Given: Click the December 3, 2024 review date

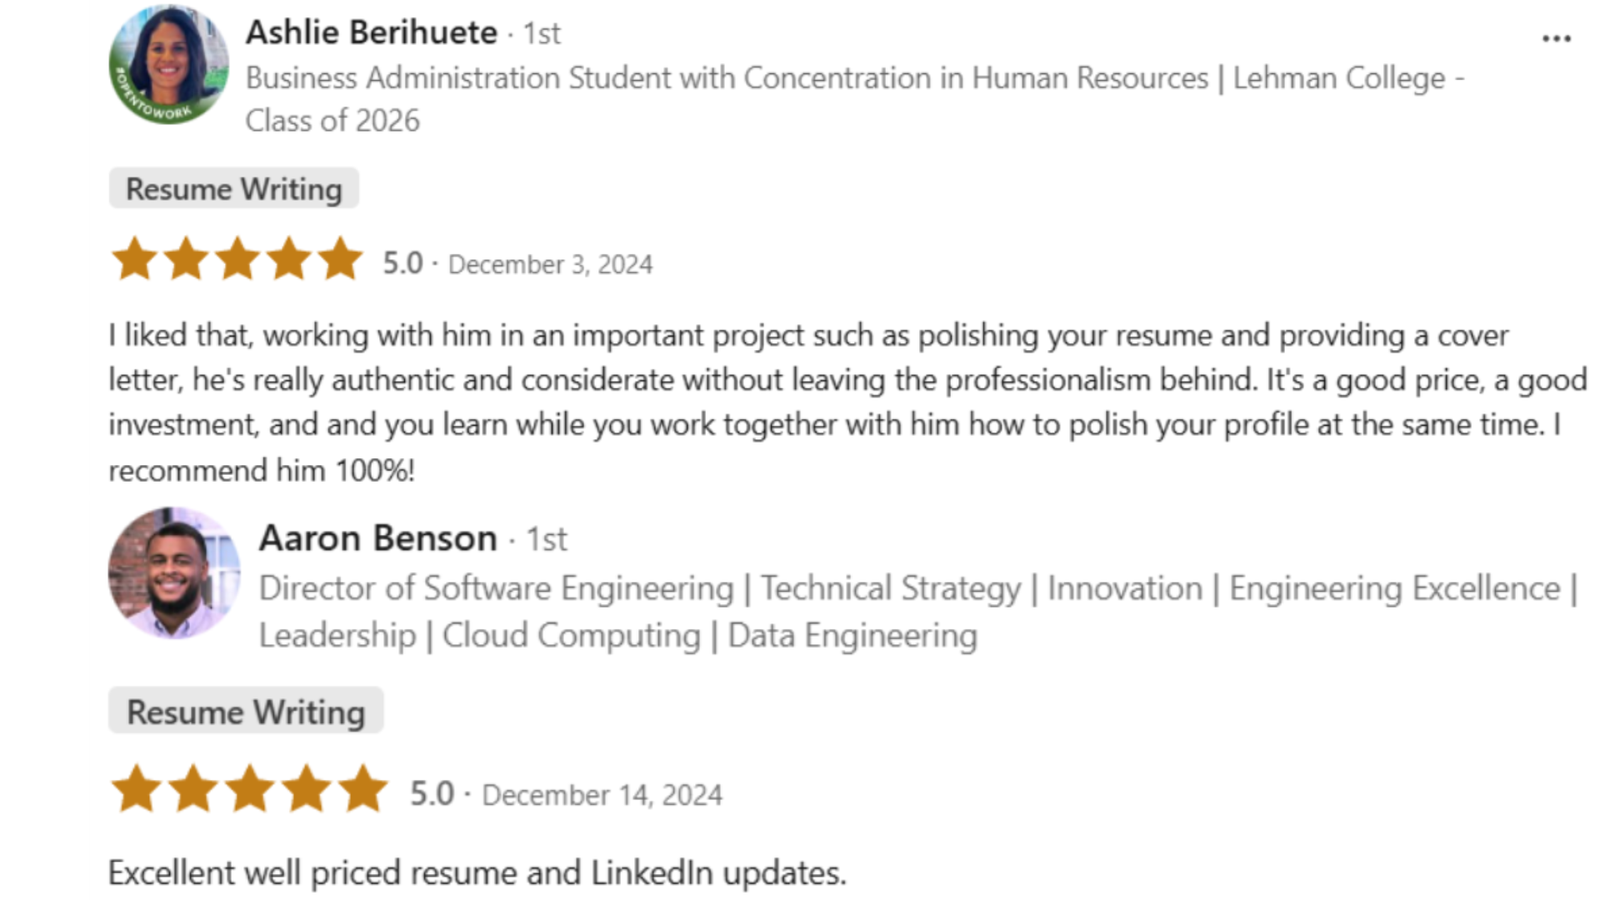Looking at the screenshot, I should [550, 265].
